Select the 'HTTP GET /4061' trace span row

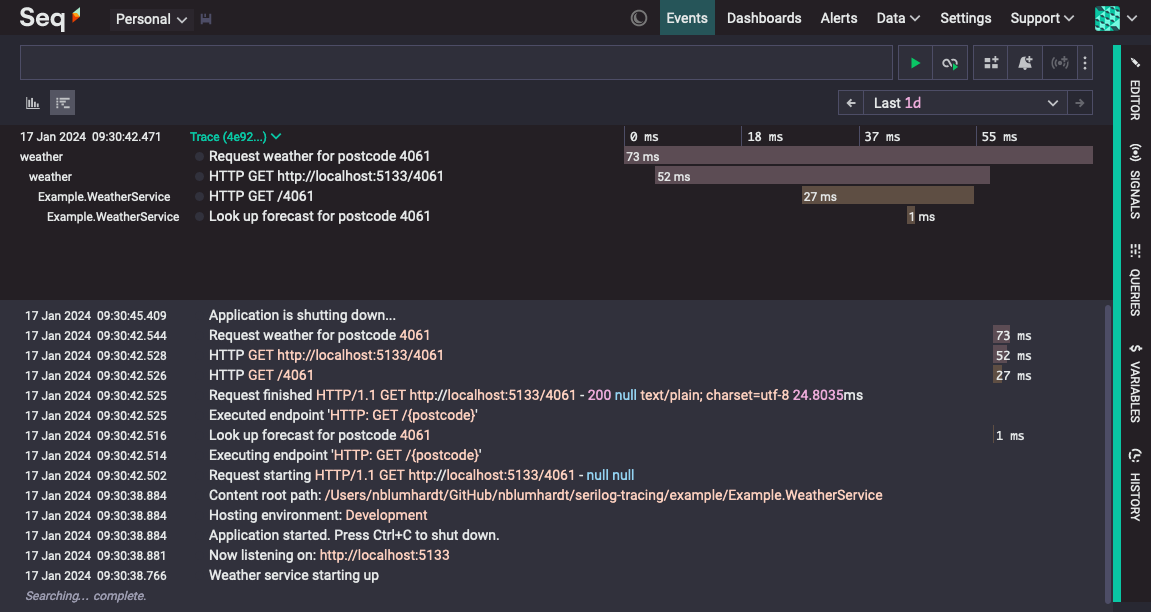[261, 197]
